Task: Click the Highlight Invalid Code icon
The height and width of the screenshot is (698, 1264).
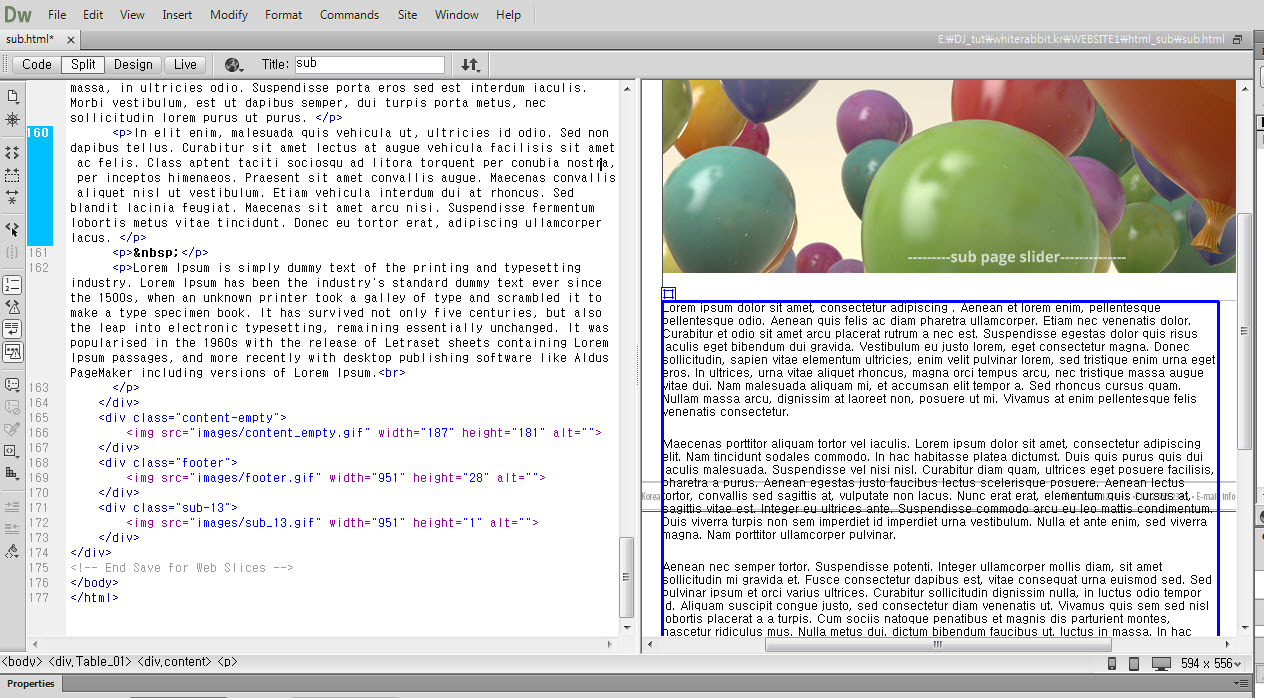Action: coord(12,306)
